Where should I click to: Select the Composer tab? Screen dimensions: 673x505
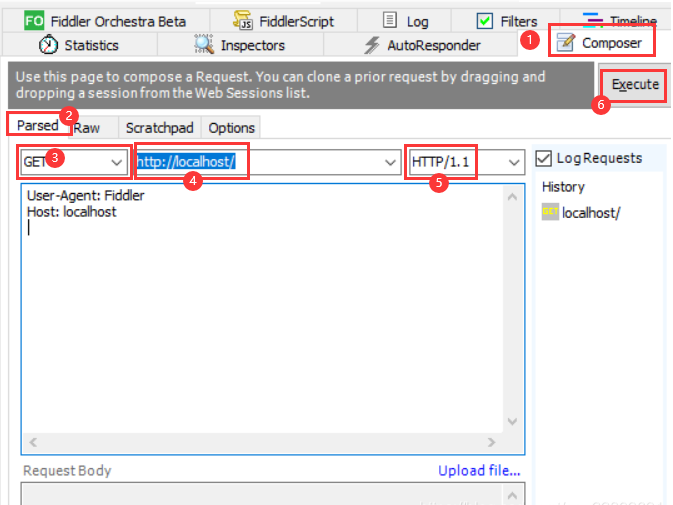(x=601, y=42)
